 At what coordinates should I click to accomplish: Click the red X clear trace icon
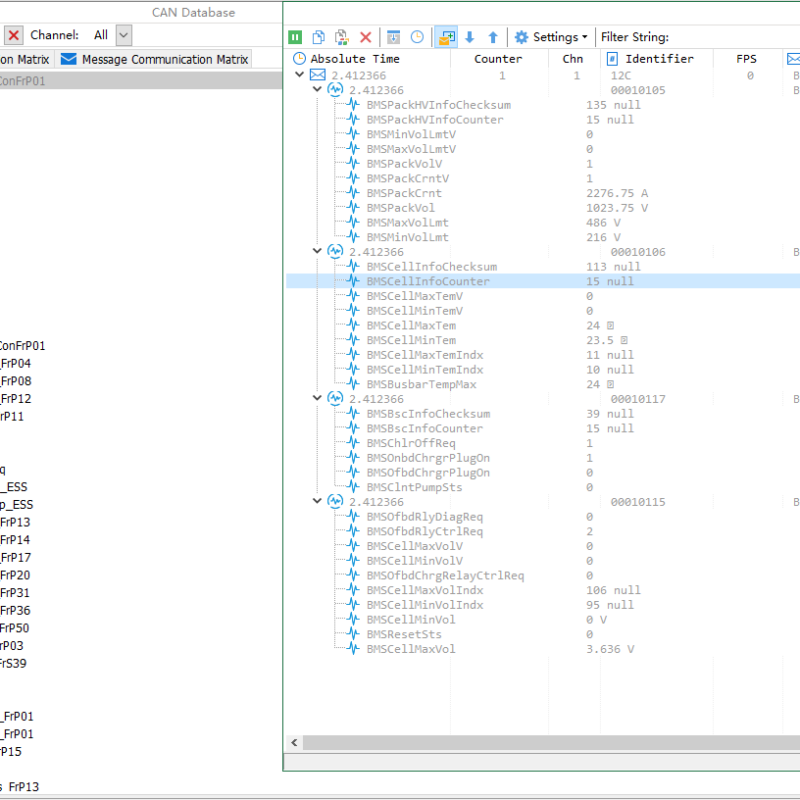[365, 37]
